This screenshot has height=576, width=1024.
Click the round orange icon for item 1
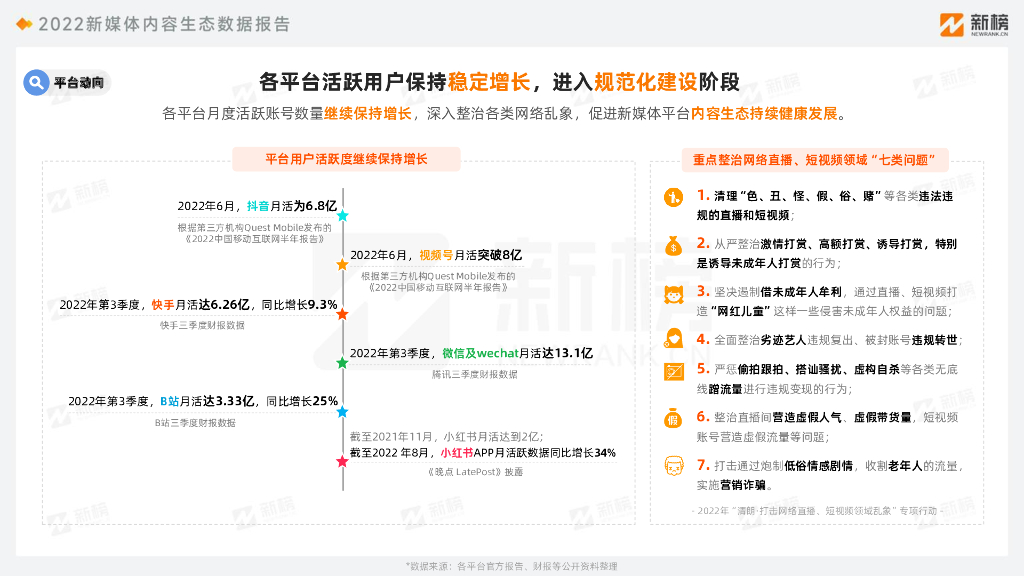[674, 196]
